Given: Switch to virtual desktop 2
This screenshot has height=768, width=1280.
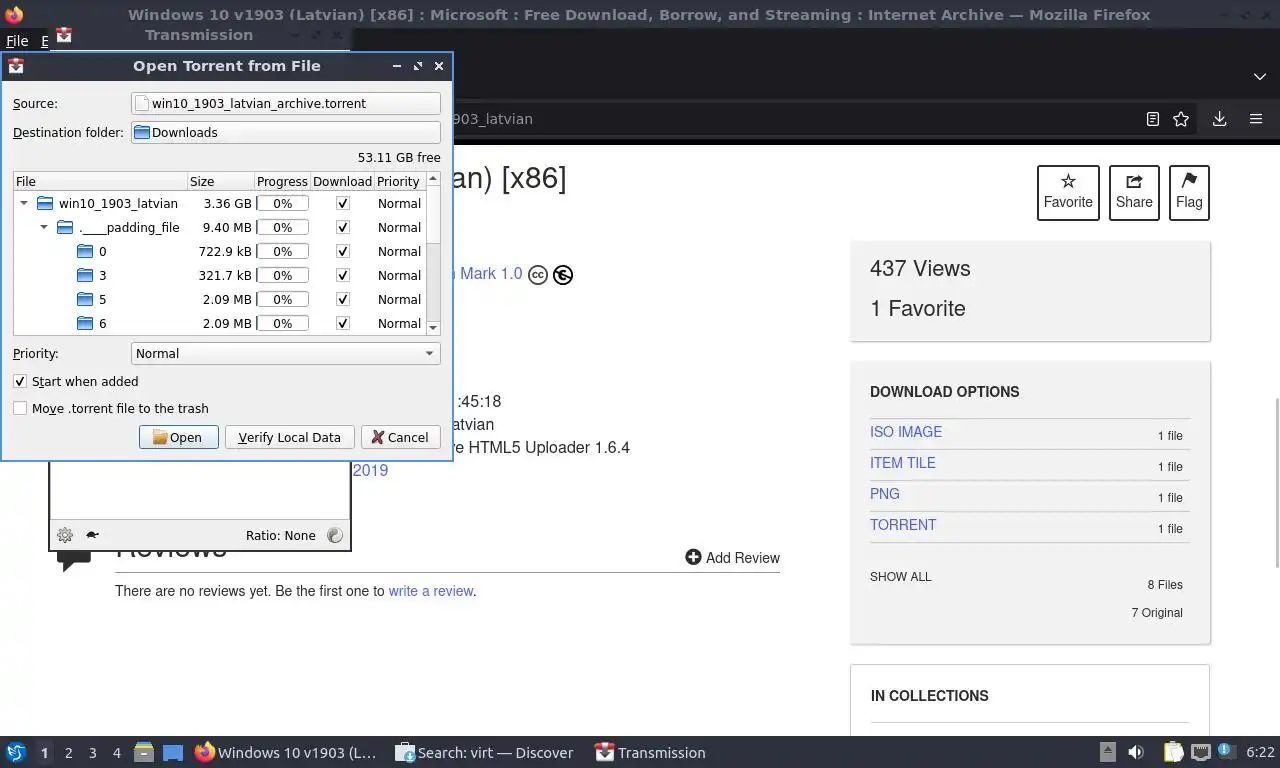Looking at the screenshot, I should pos(68,753).
